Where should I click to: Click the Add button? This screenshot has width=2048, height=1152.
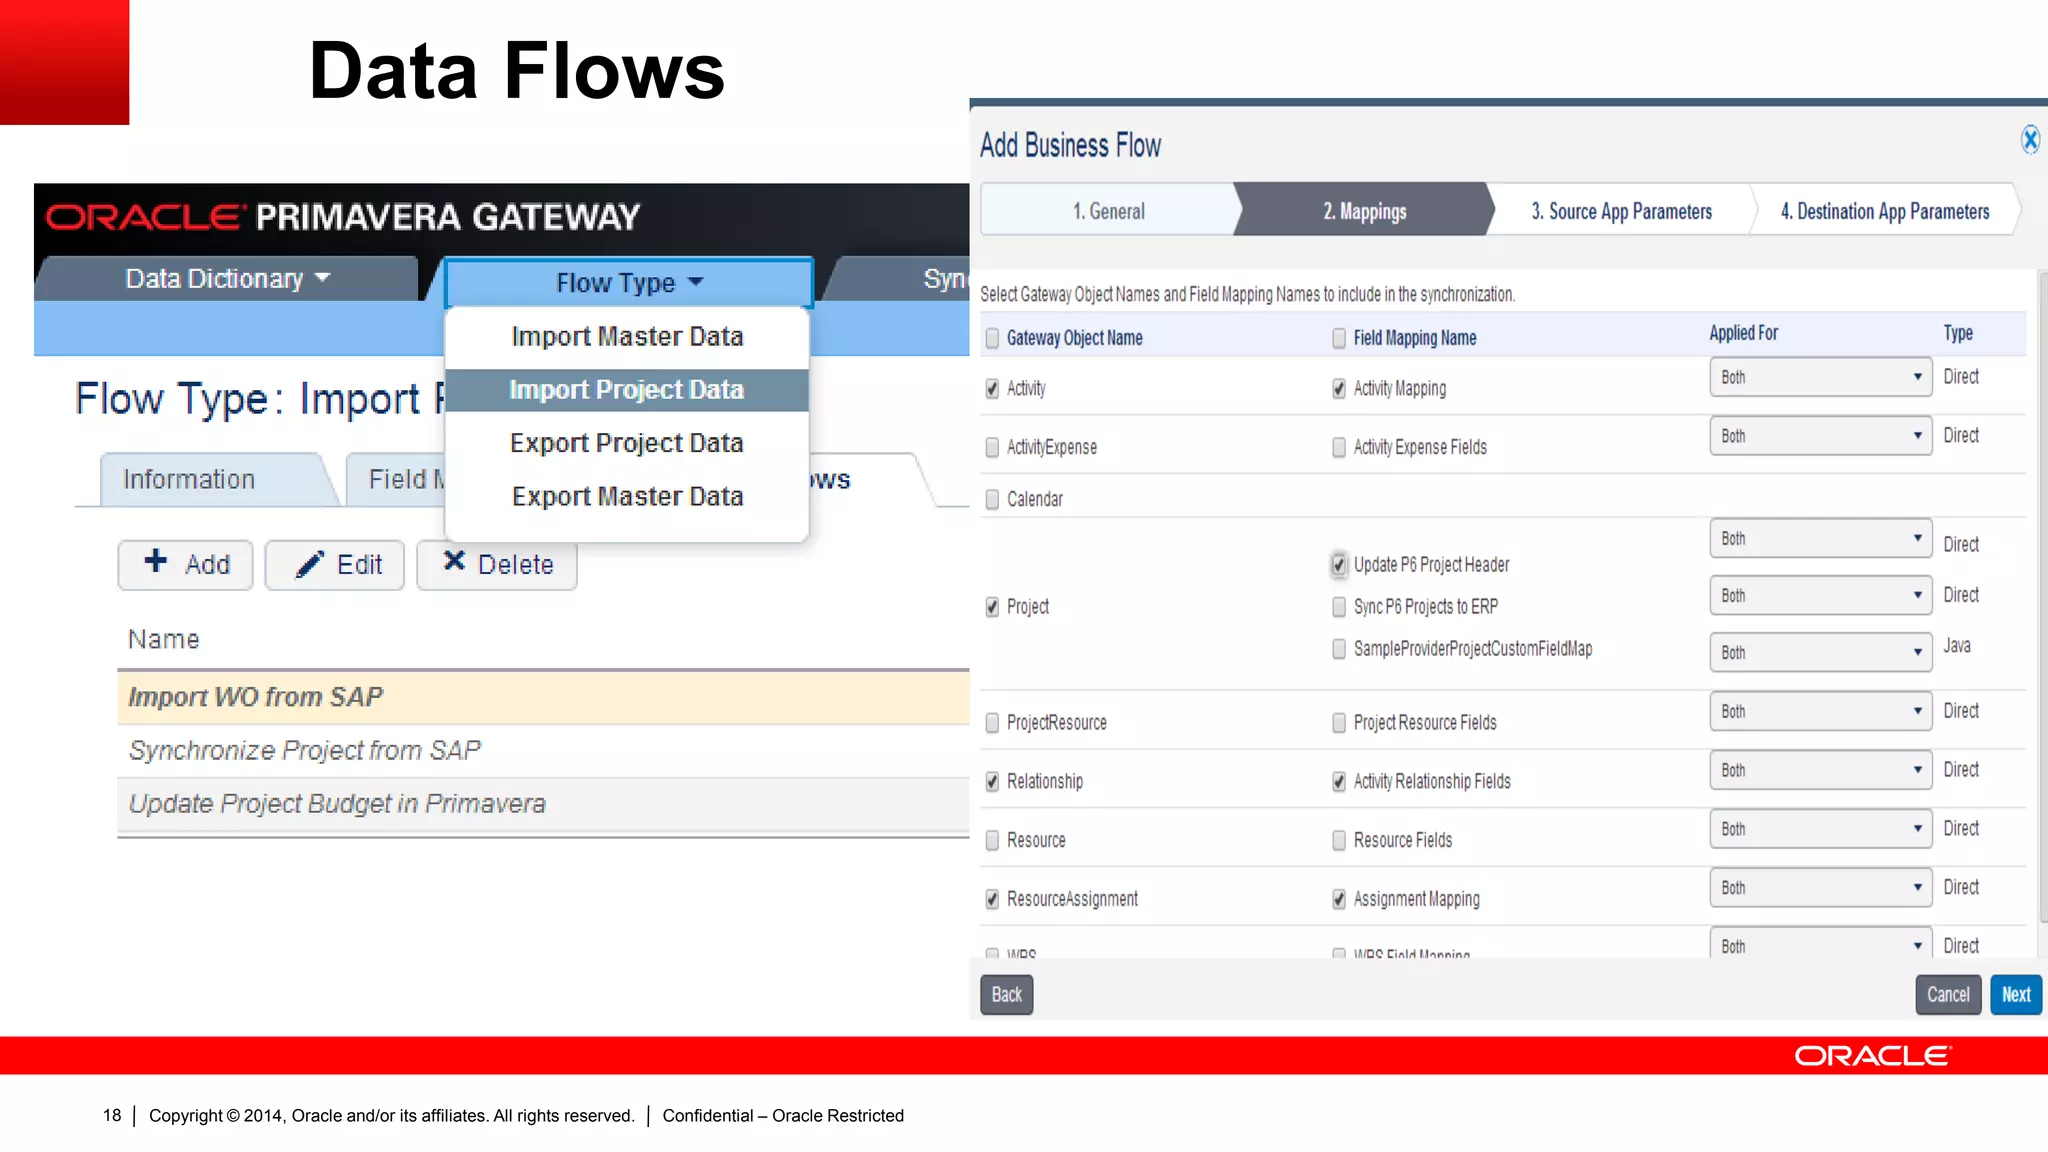[x=186, y=565]
